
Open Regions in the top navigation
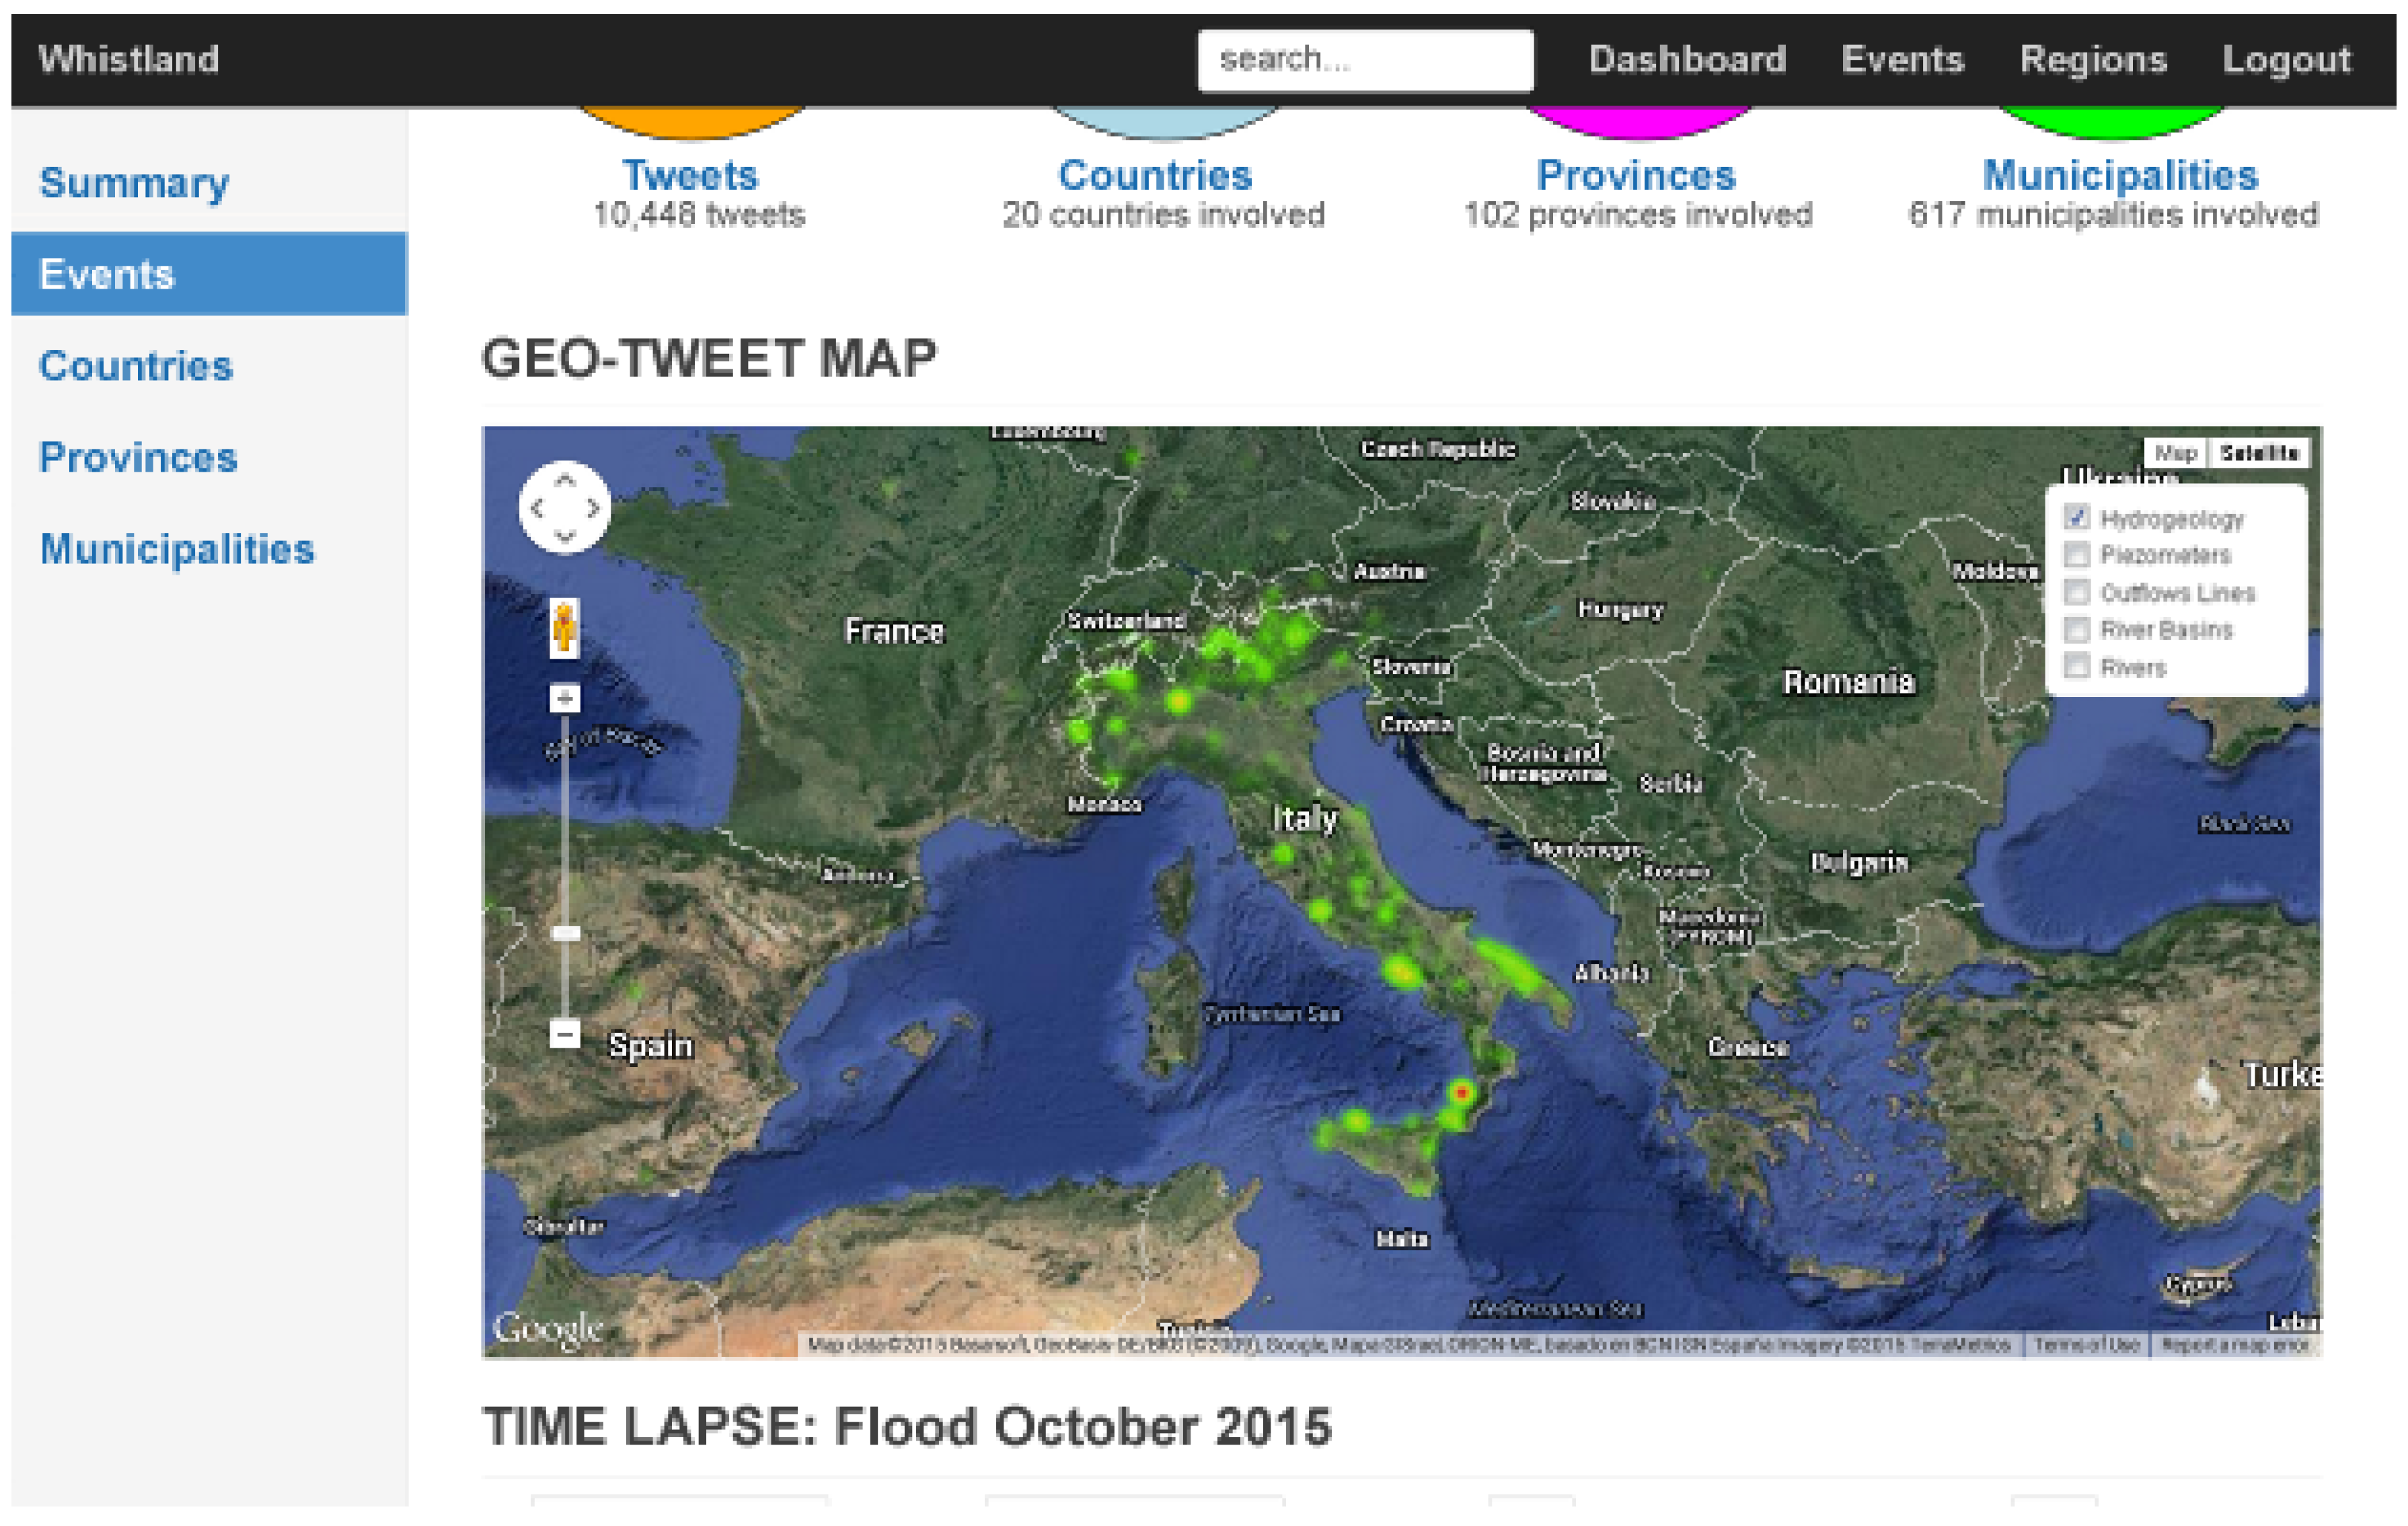(2093, 59)
